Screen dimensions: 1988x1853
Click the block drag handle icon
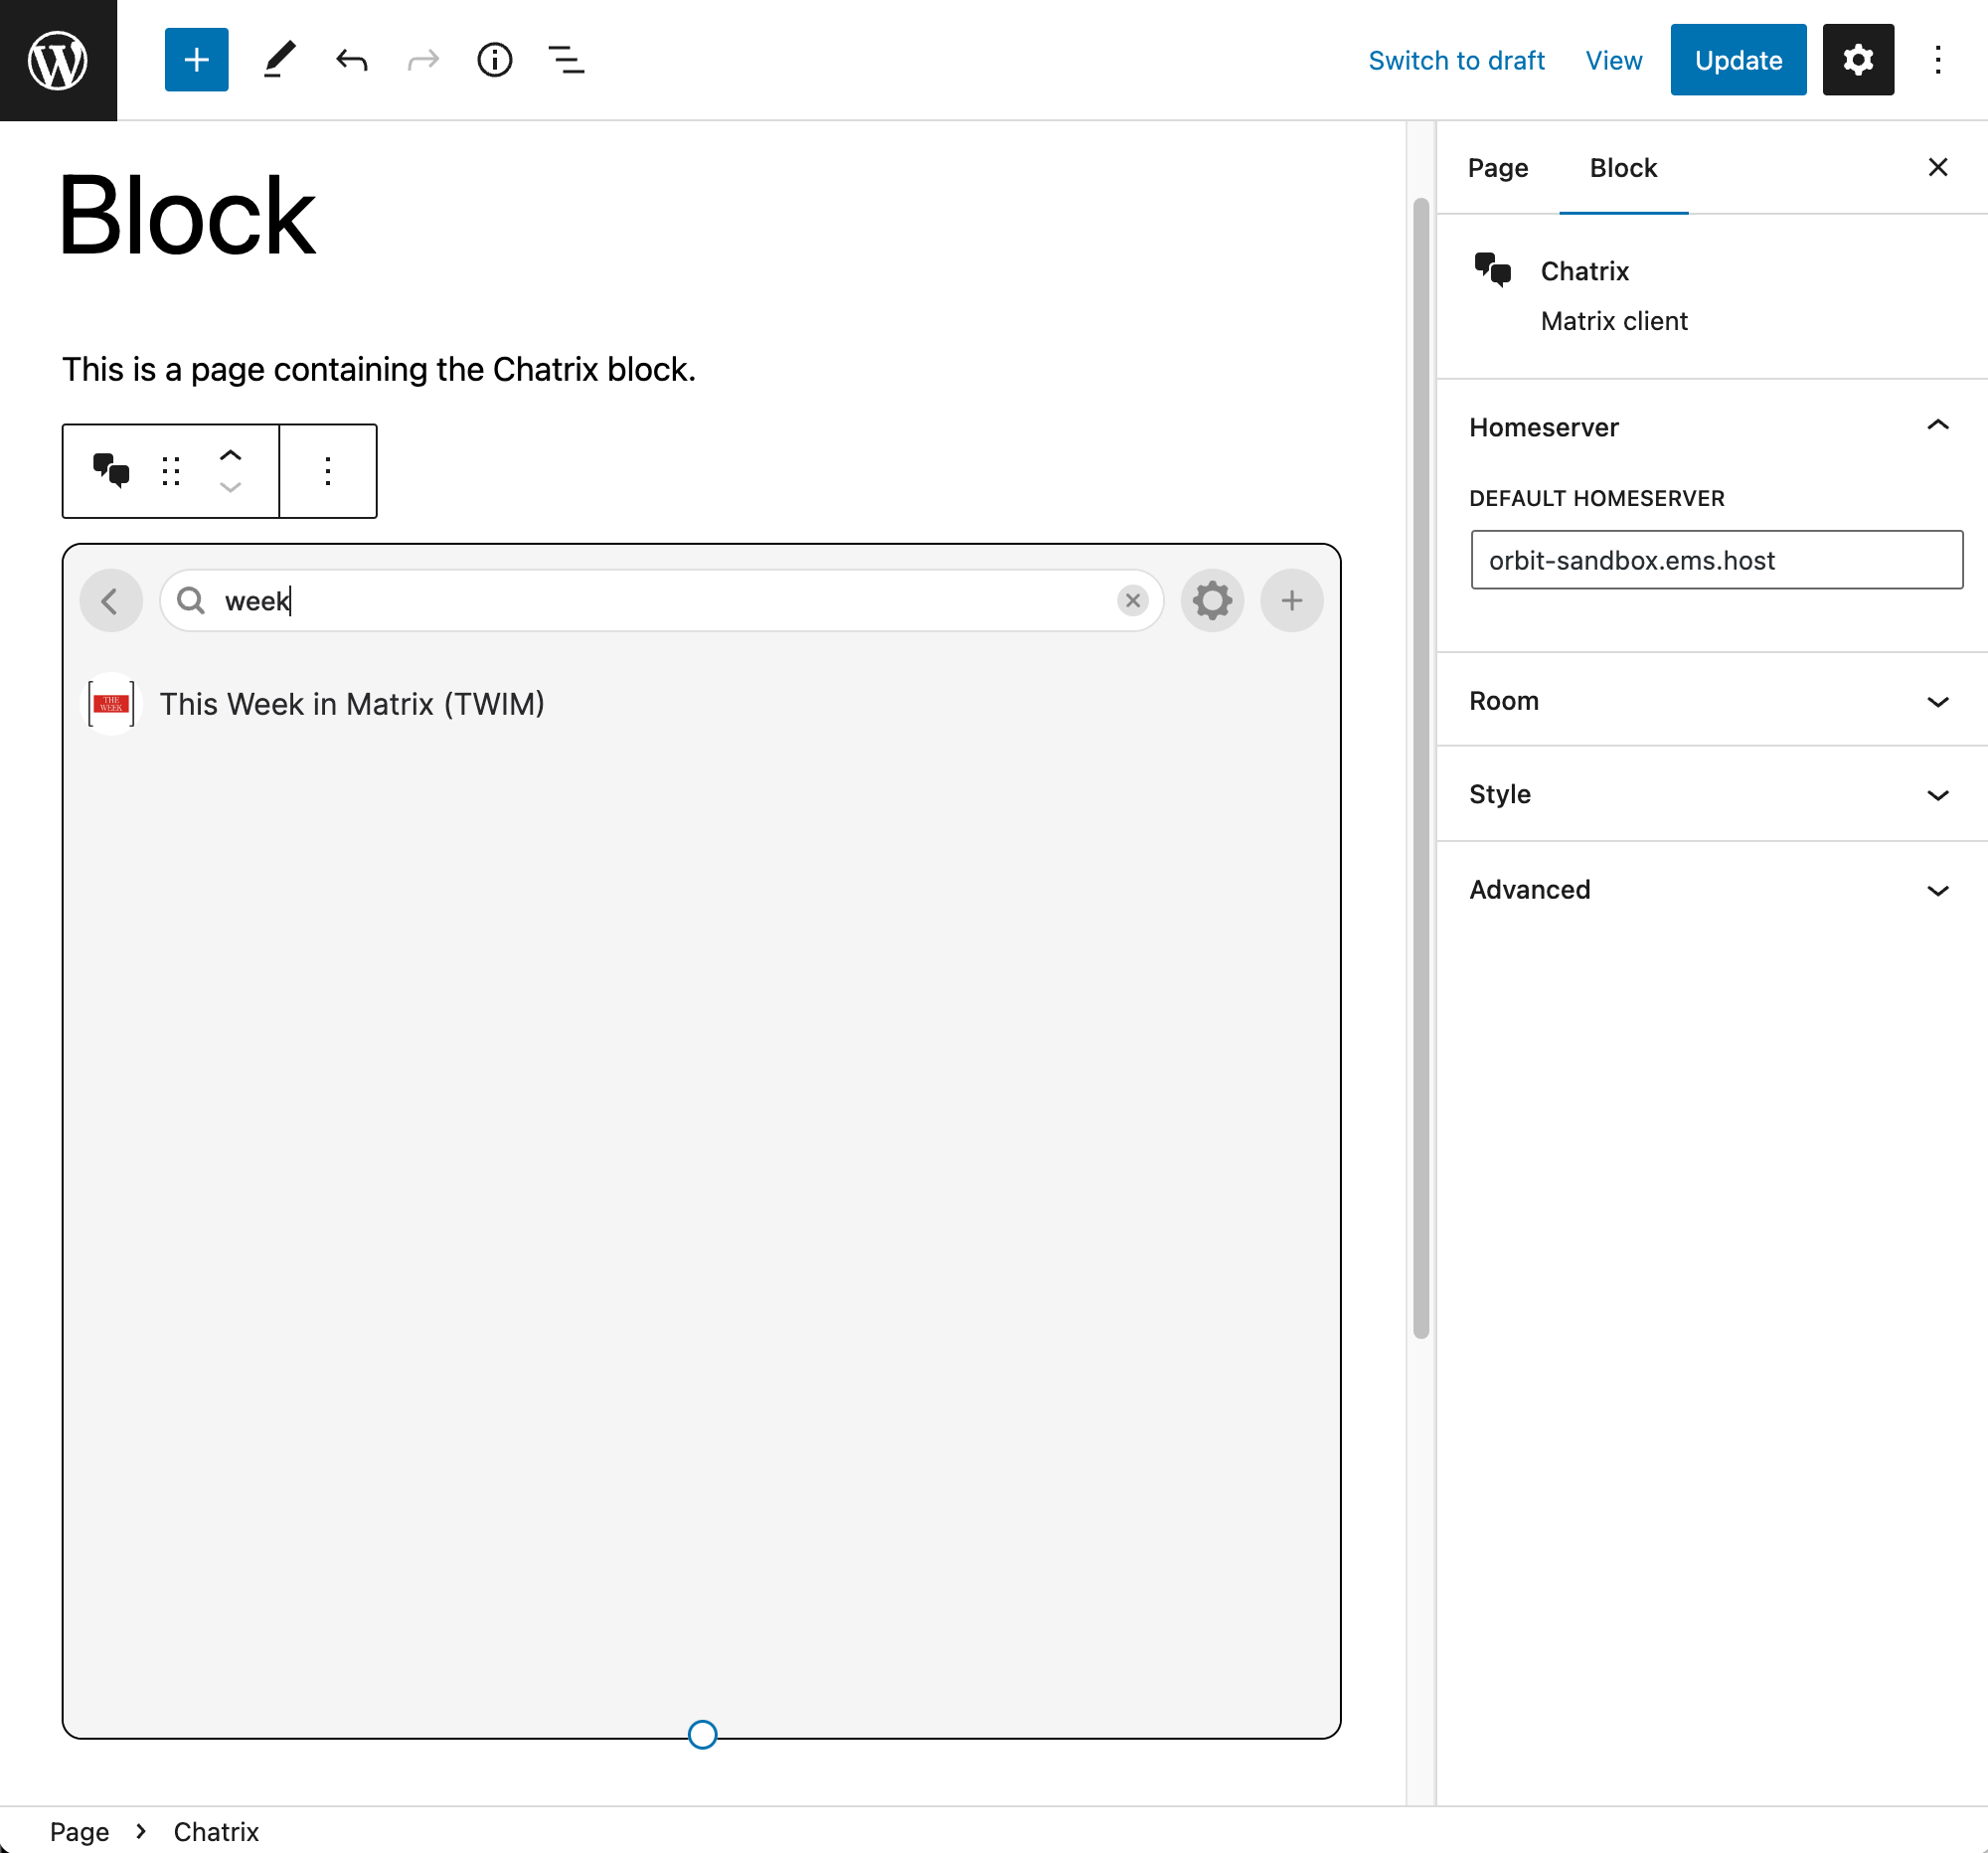(171, 470)
